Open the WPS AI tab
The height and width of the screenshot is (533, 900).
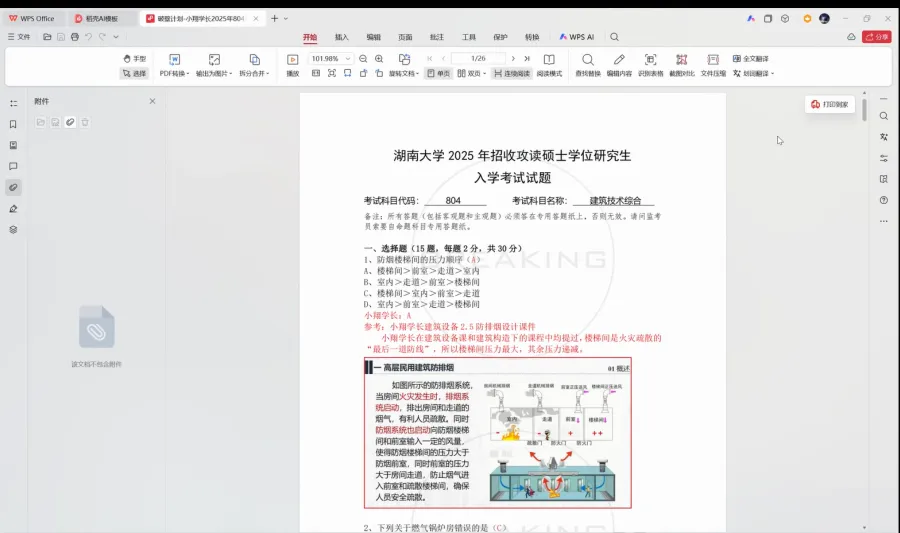tap(577, 37)
